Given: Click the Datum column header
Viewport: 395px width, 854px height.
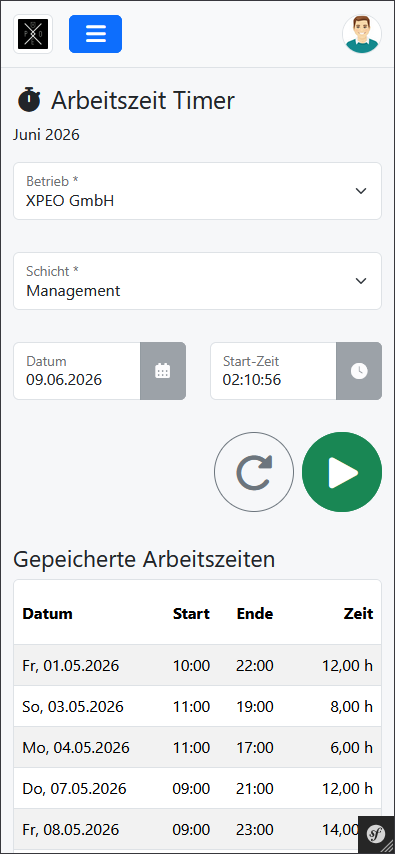Looking at the screenshot, I should click(x=47, y=614).
